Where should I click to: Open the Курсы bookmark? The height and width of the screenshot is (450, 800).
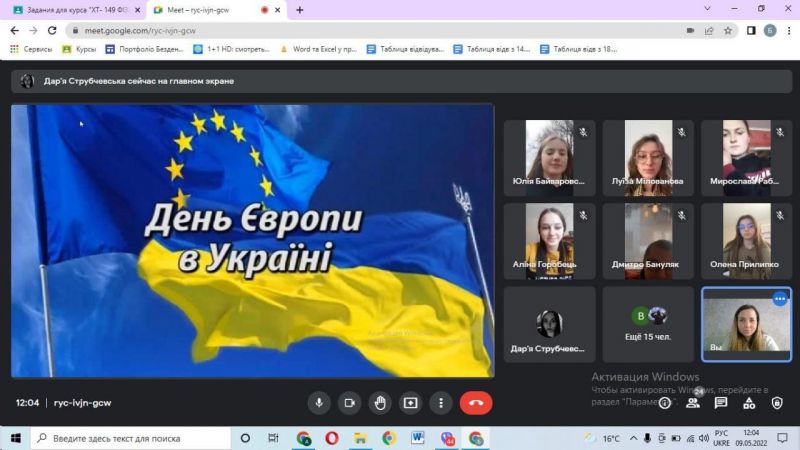[79, 49]
